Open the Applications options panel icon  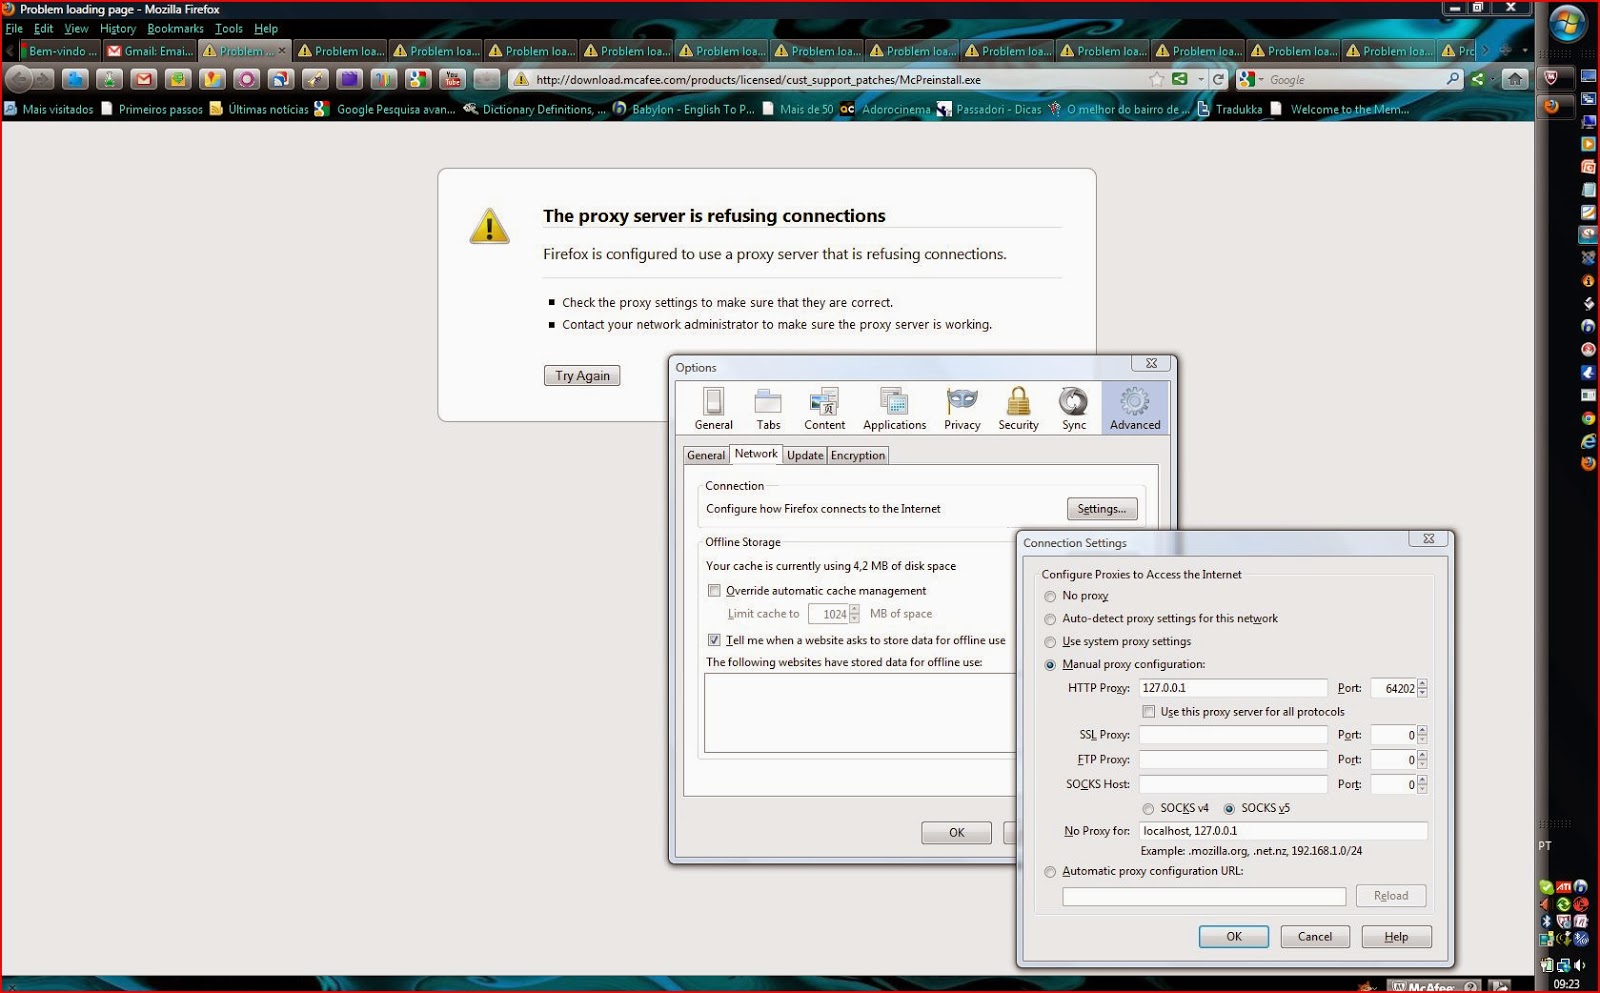[894, 409]
